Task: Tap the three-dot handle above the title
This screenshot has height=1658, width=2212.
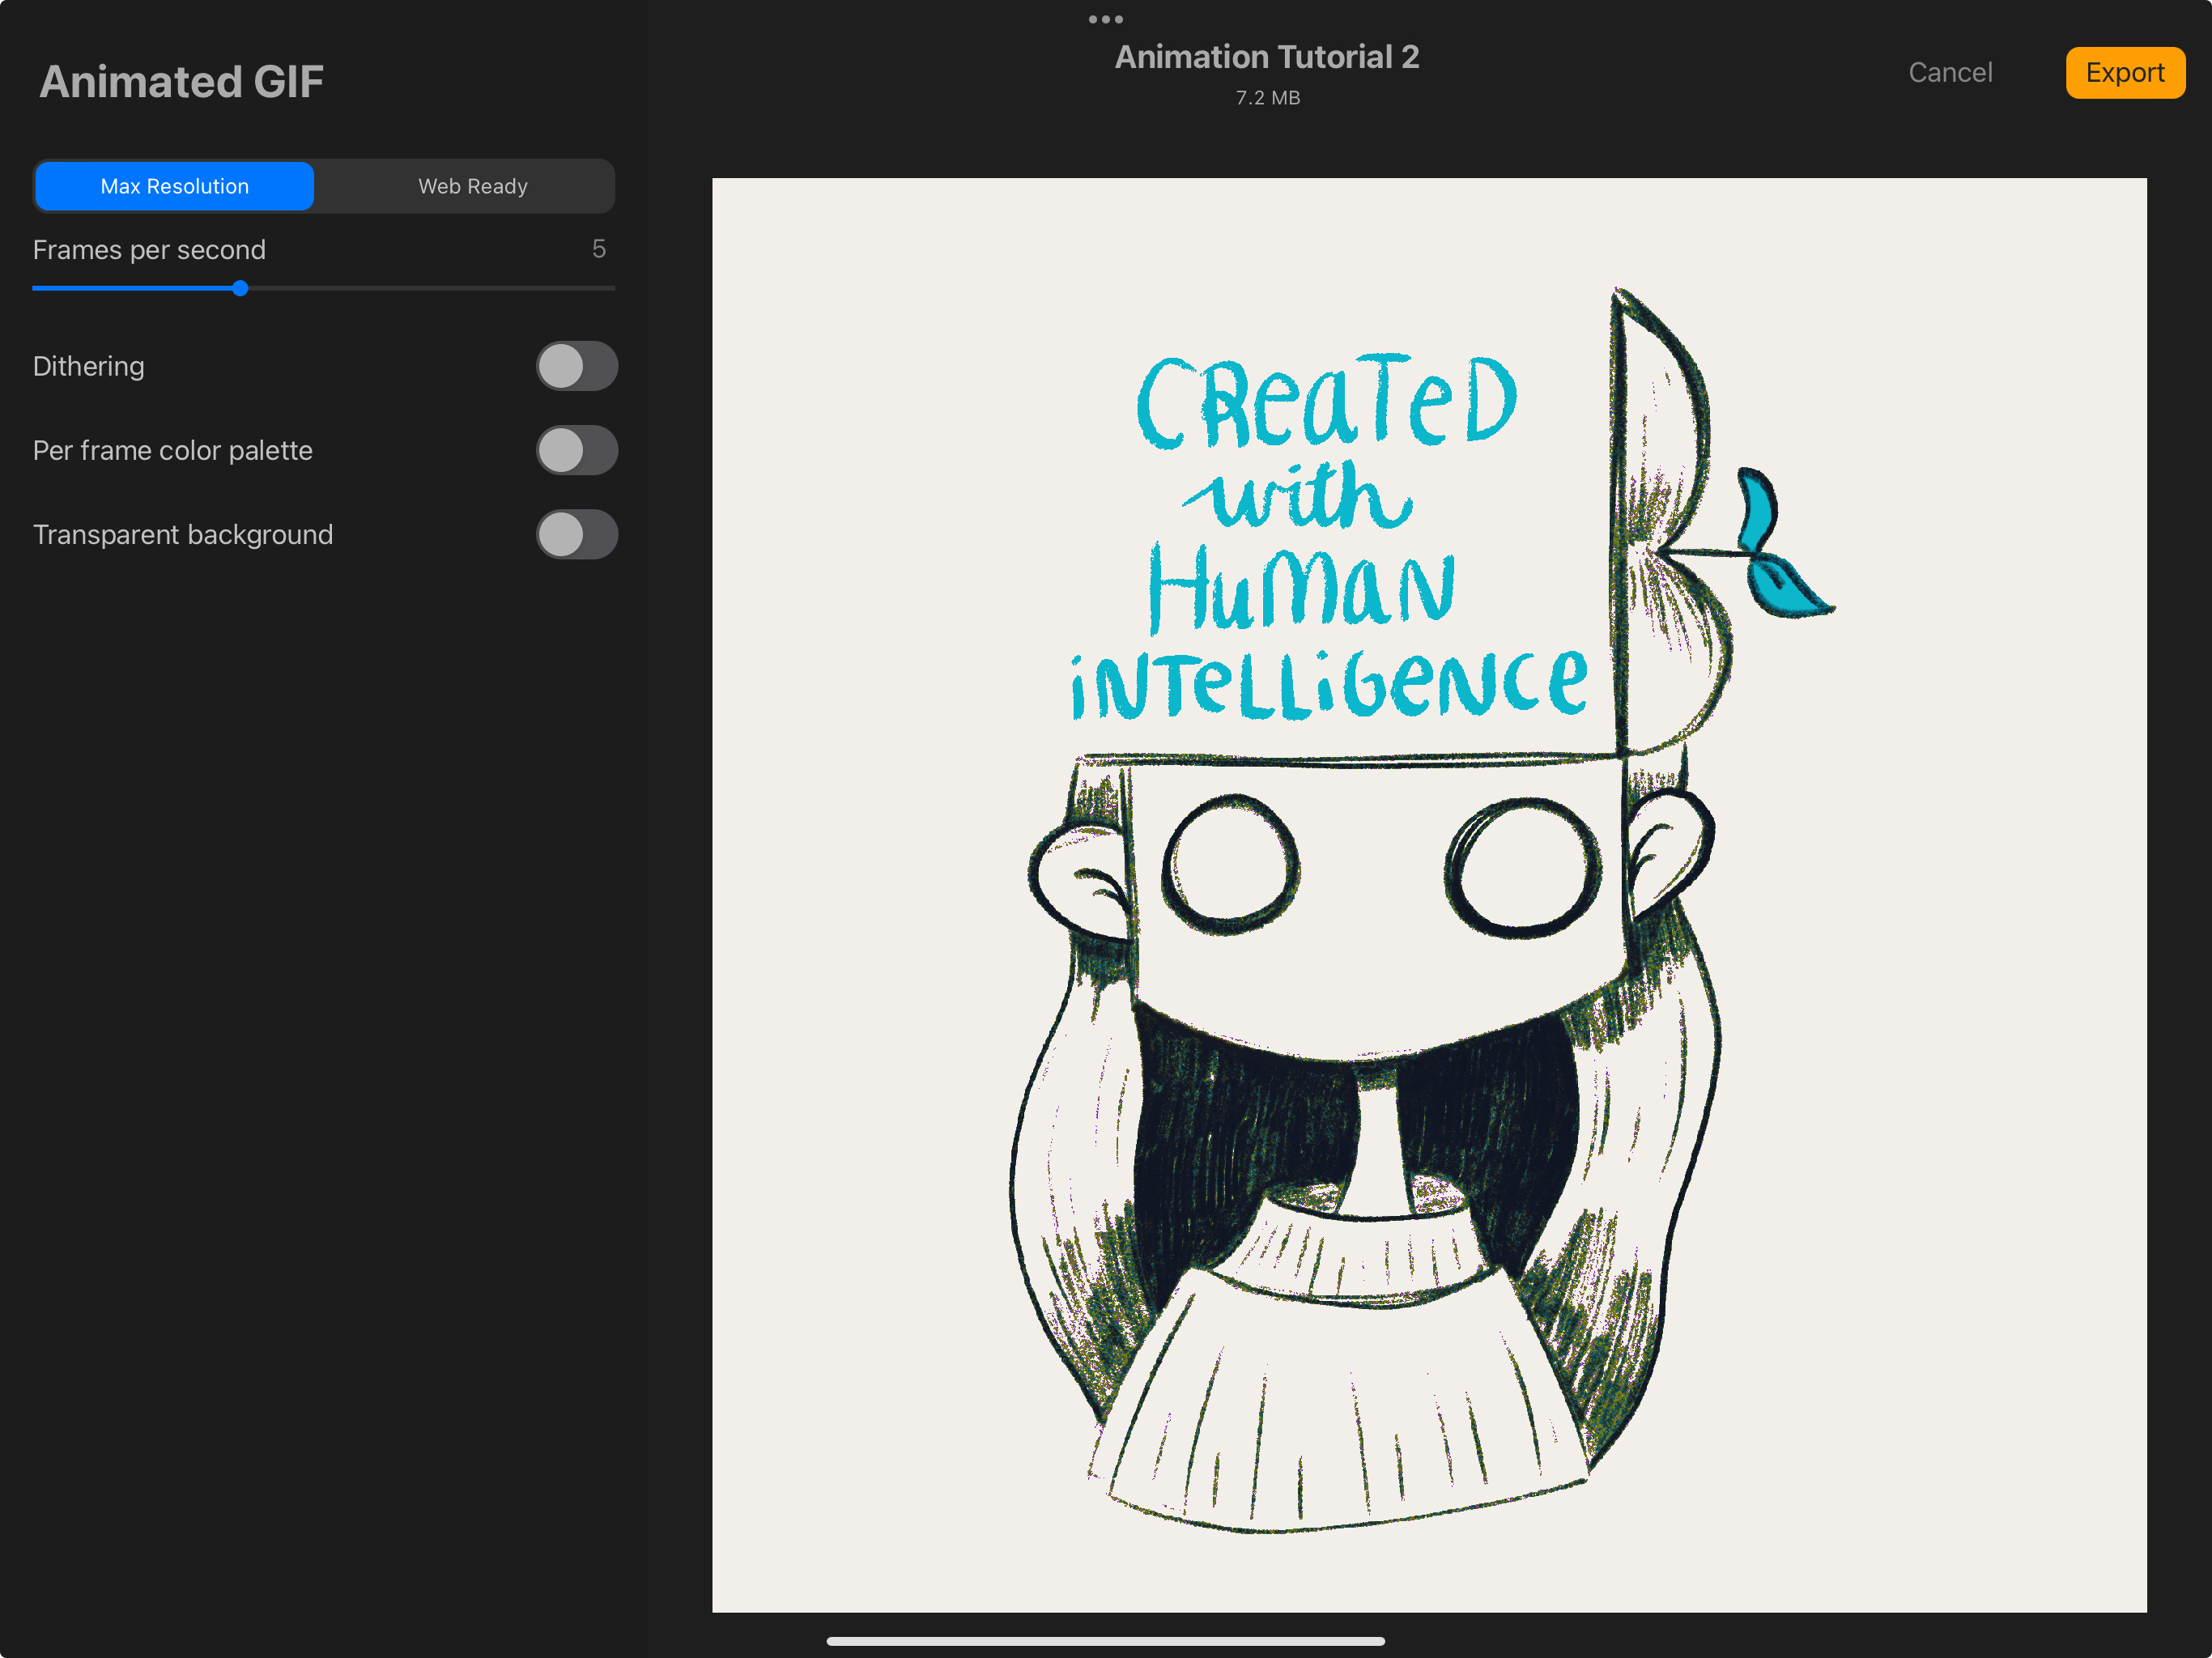Action: [x=1105, y=18]
